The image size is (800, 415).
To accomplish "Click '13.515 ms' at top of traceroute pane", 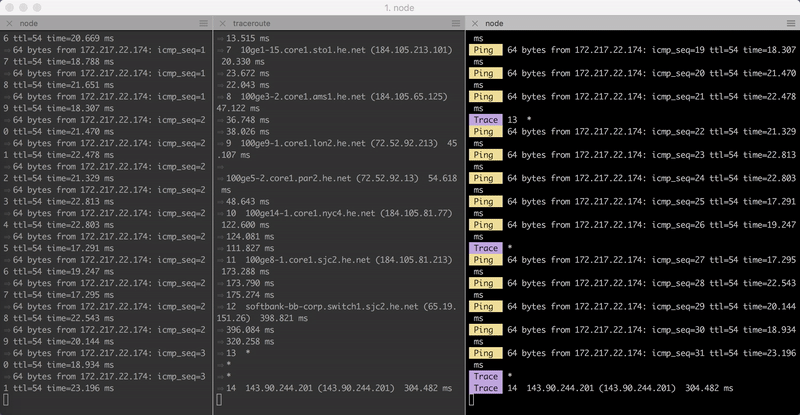I will tap(247, 38).
